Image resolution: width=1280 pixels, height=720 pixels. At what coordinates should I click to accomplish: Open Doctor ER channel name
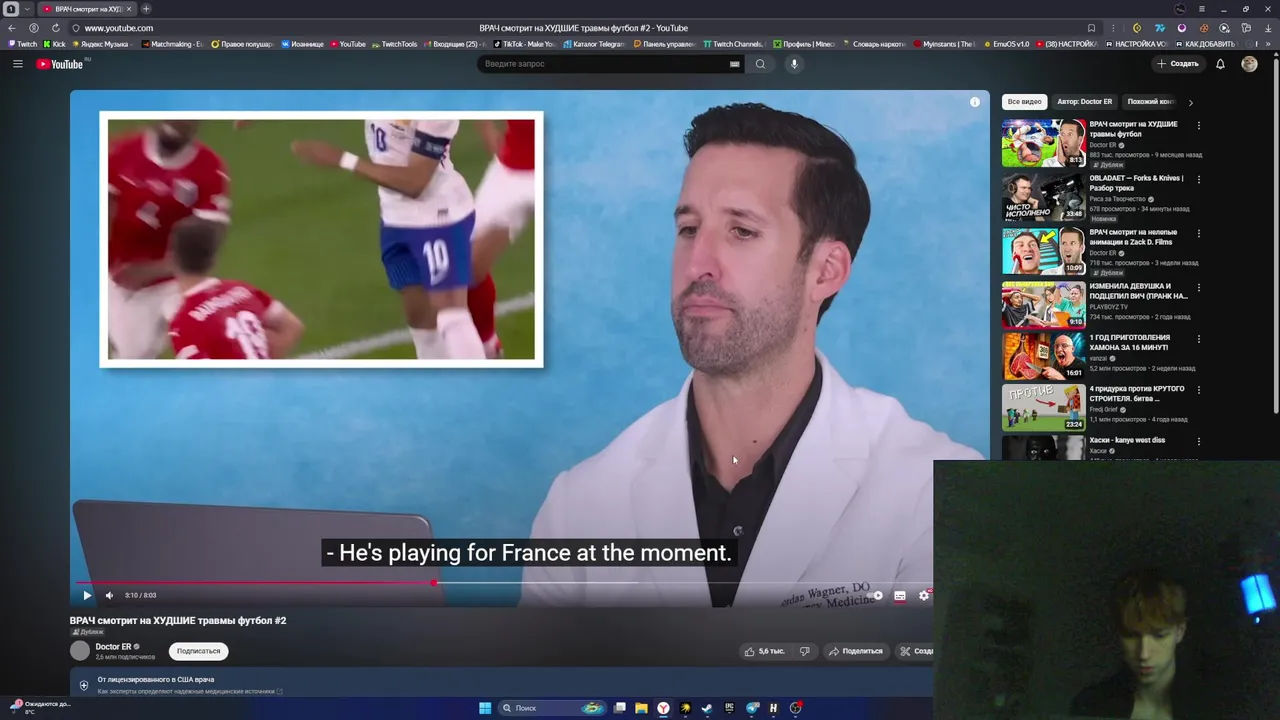113,647
